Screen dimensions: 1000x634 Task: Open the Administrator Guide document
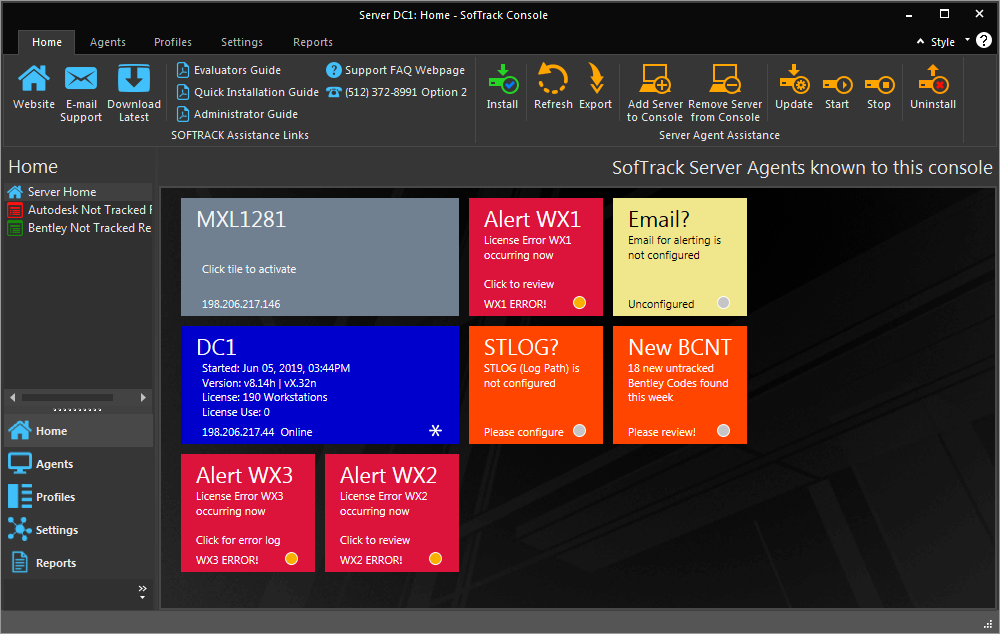[237, 114]
